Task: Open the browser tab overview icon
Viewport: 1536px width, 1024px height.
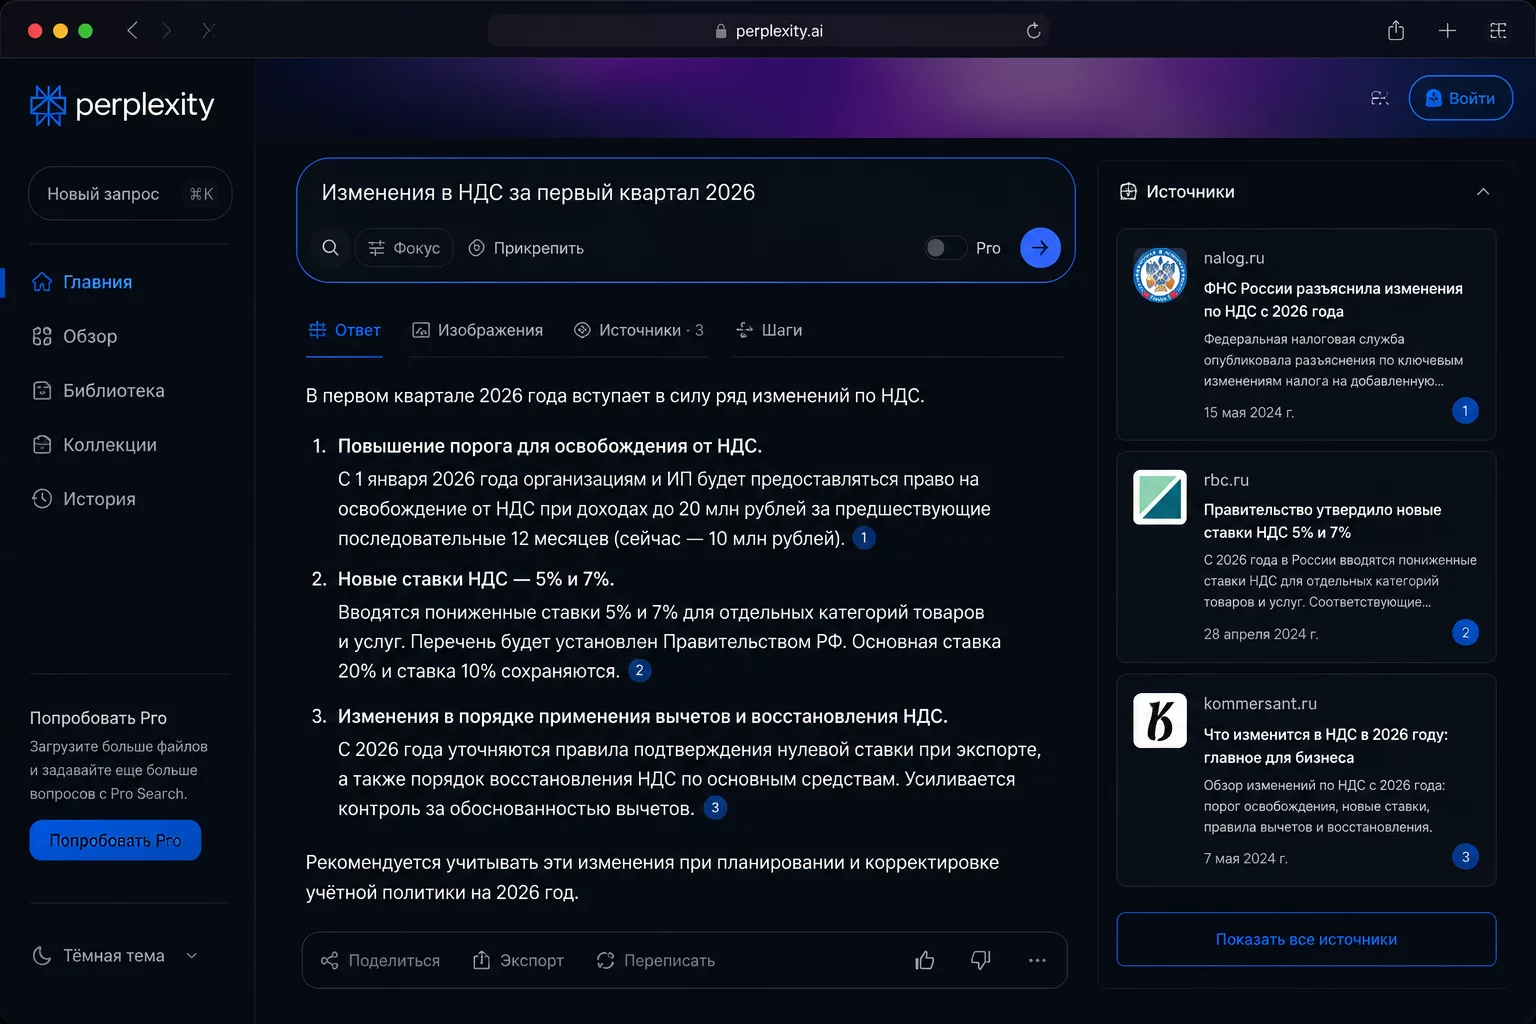Action: [x=1498, y=31]
